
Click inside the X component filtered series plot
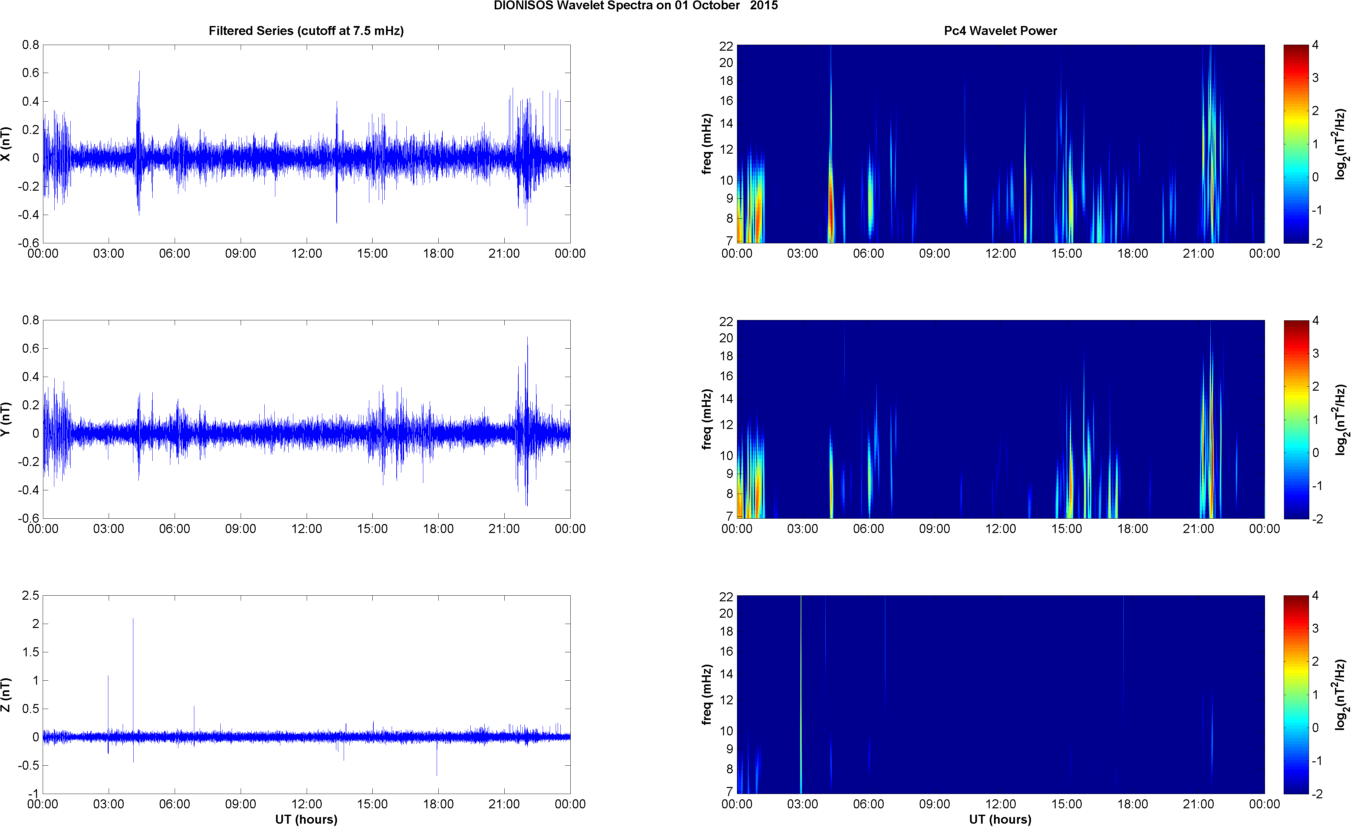(306, 143)
